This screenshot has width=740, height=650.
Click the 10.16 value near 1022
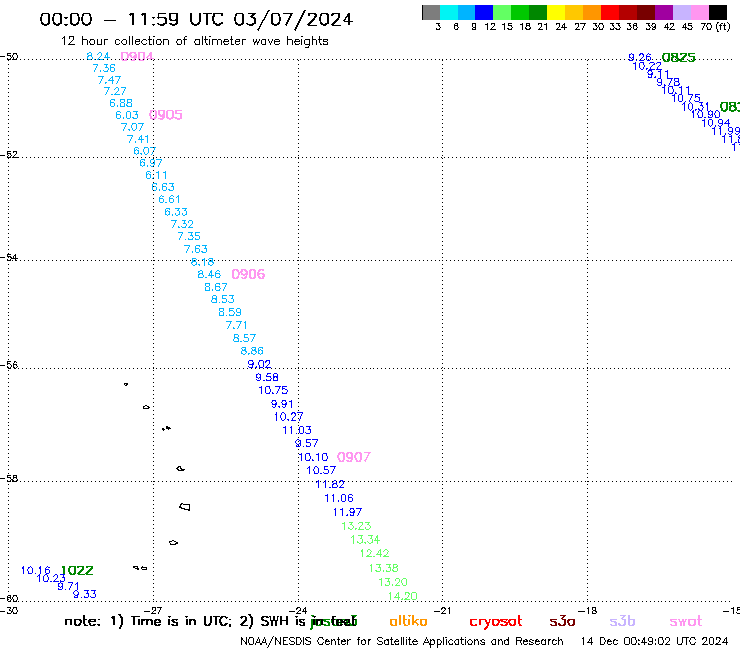(x=35, y=570)
